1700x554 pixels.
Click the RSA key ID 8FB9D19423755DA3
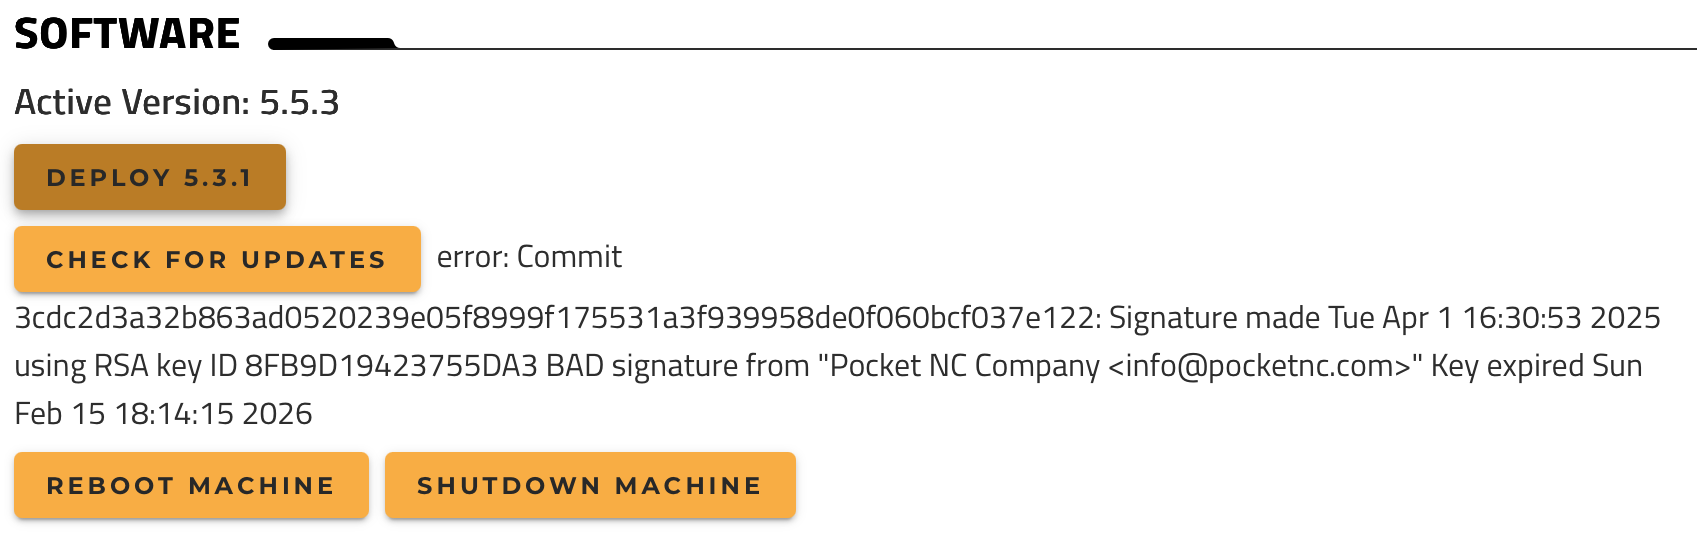pos(391,366)
